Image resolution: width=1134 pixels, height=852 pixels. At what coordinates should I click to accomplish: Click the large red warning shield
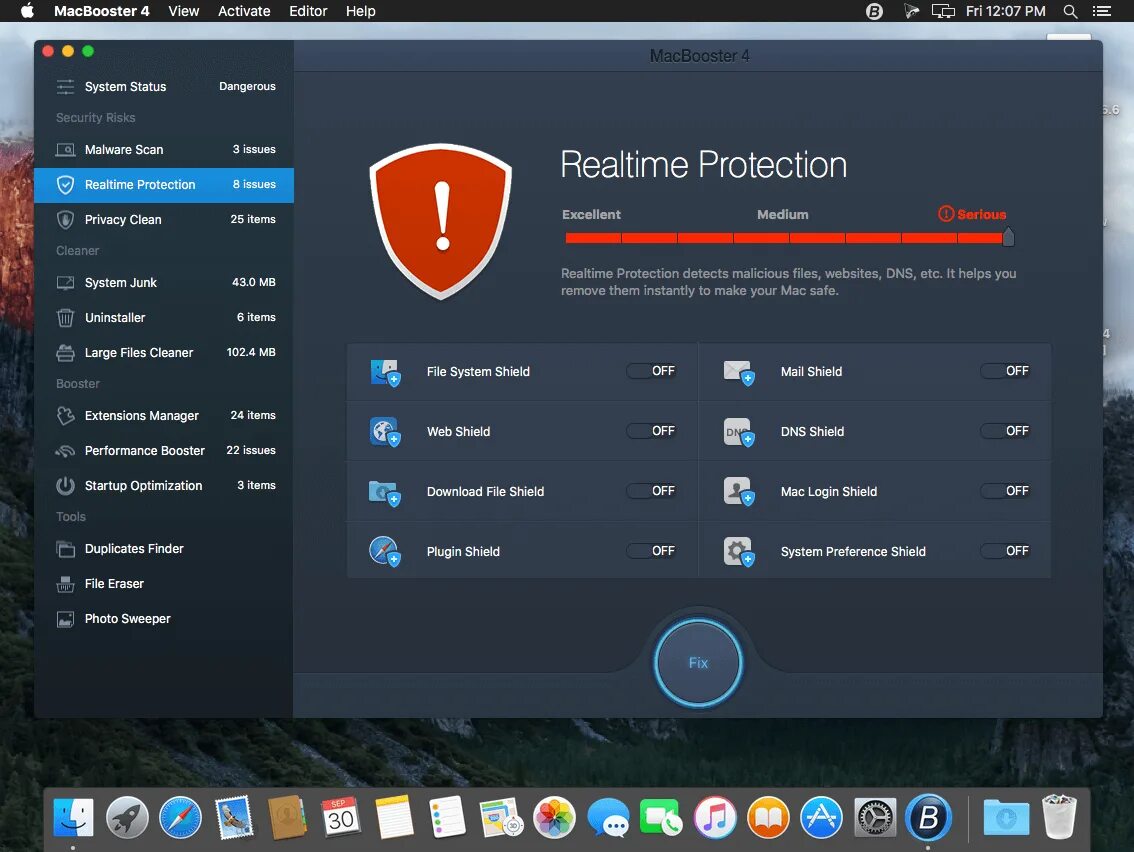[440, 221]
